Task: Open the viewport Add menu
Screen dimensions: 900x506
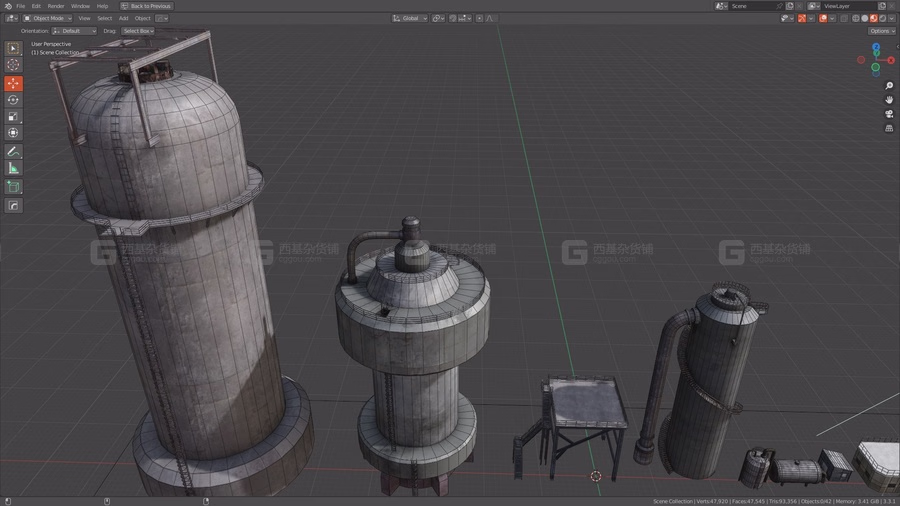Action: click(x=123, y=18)
